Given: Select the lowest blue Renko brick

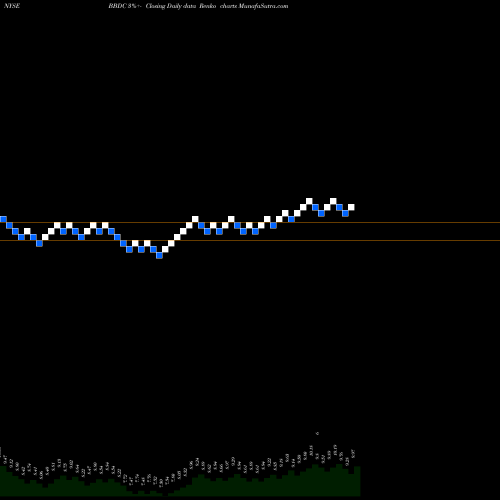Looking at the screenshot, I should pyautogui.click(x=159, y=255).
